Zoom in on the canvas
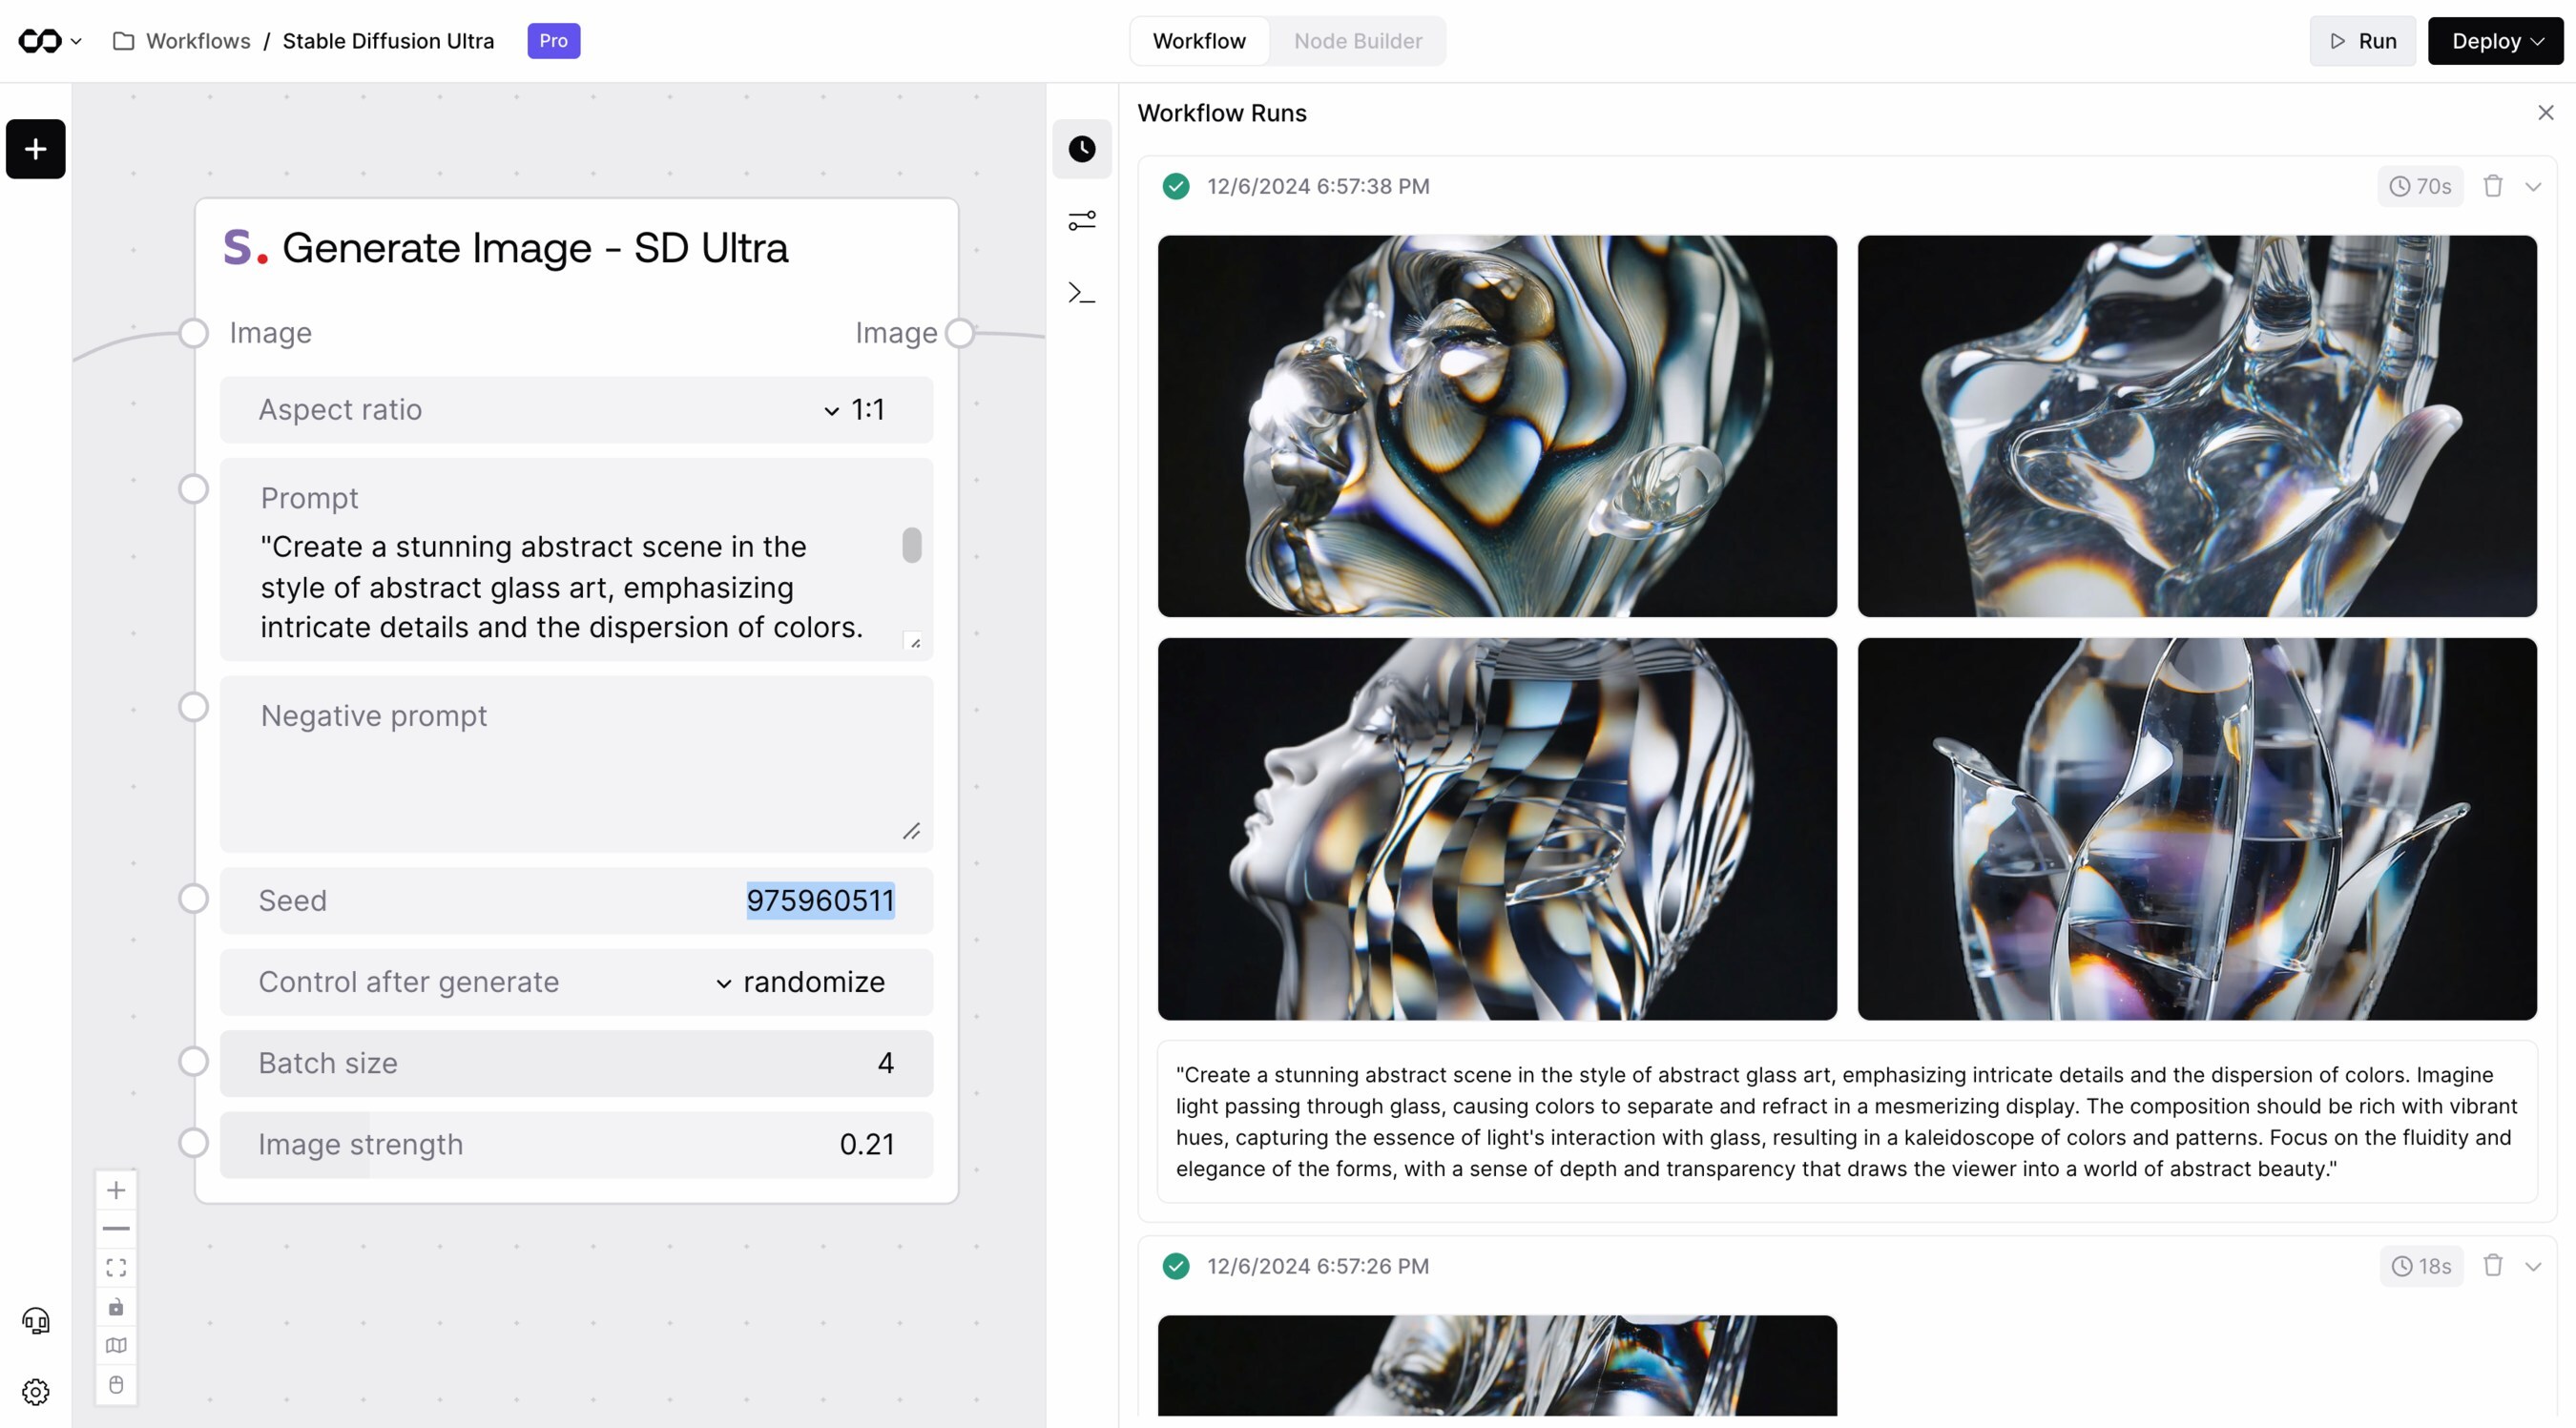The height and width of the screenshot is (1428, 2576). click(116, 1190)
